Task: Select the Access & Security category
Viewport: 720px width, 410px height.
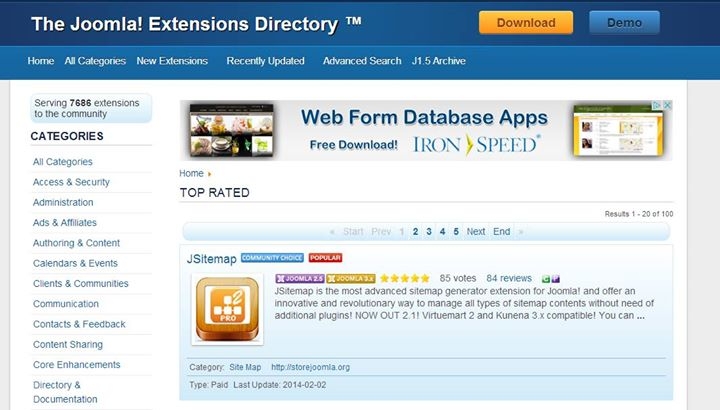Action: pyautogui.click(x=71, y=182)
